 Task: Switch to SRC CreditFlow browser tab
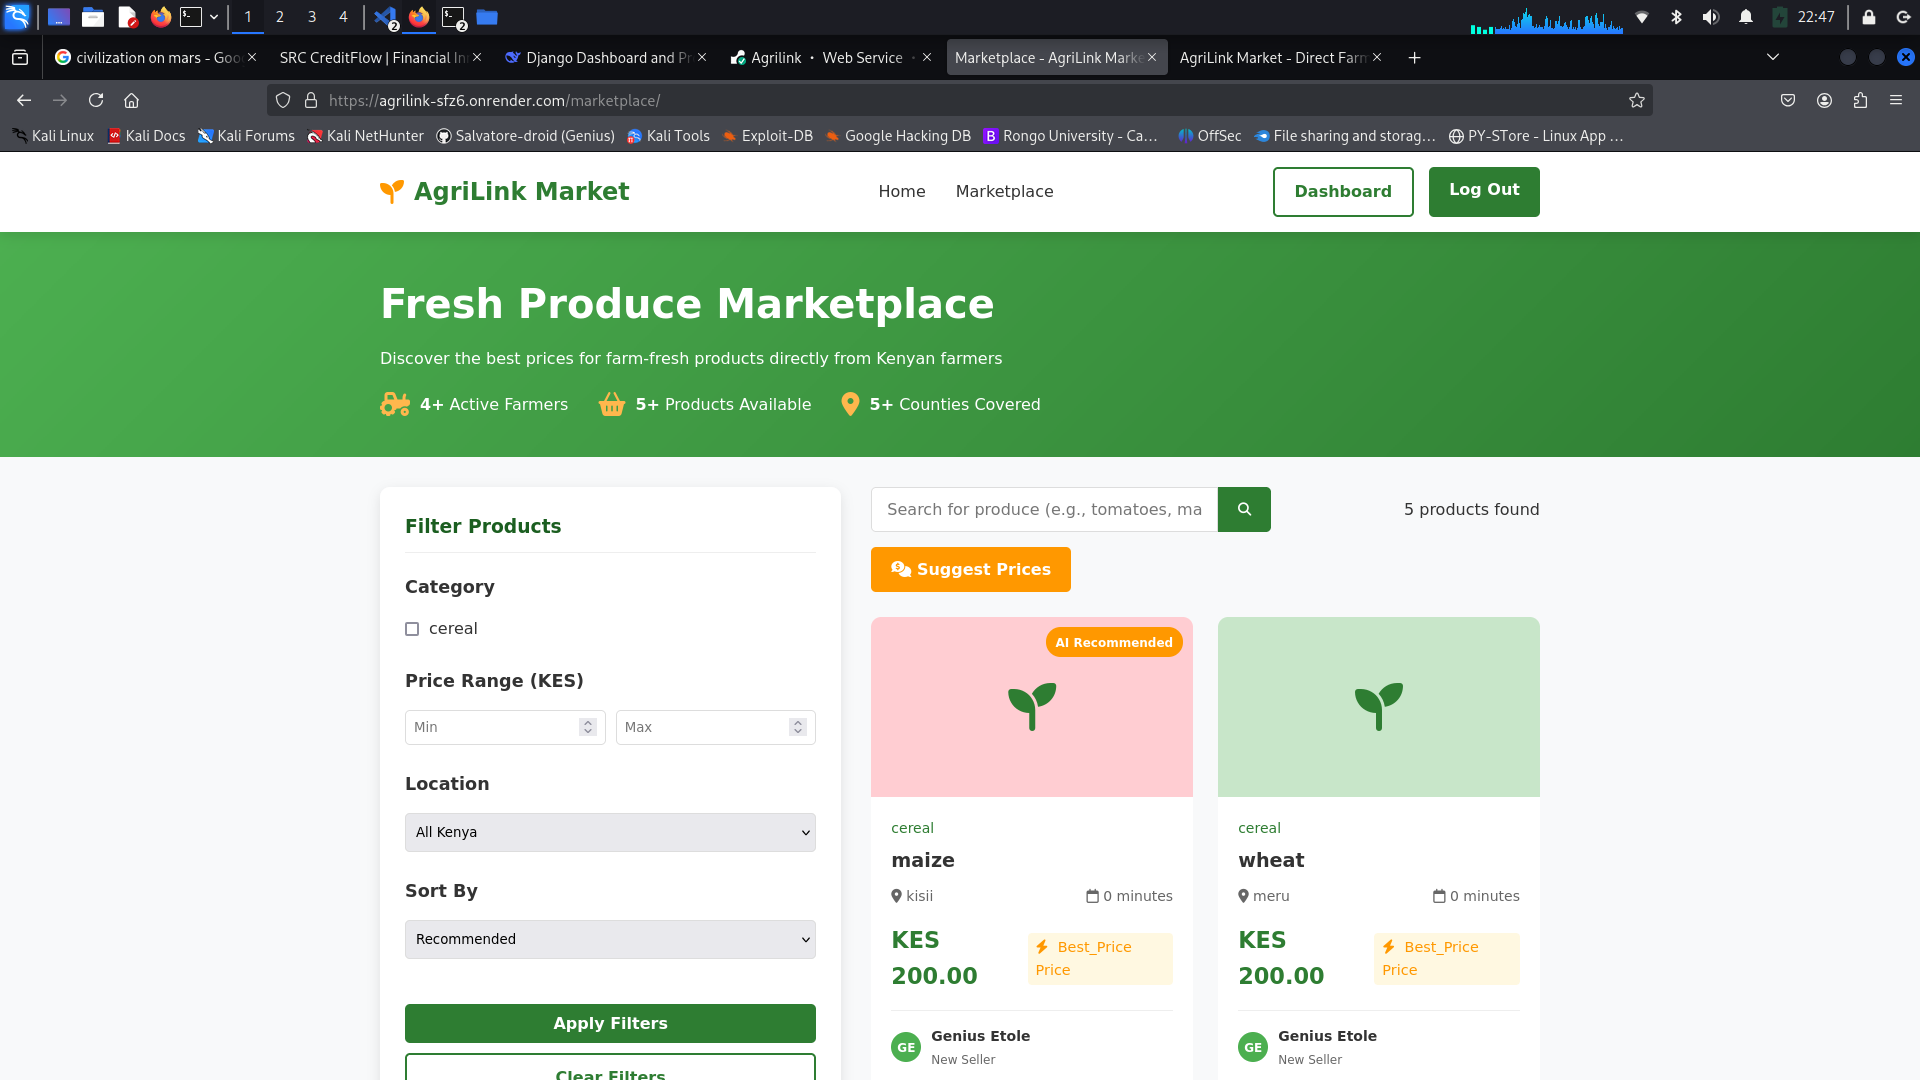click(372, 58)
